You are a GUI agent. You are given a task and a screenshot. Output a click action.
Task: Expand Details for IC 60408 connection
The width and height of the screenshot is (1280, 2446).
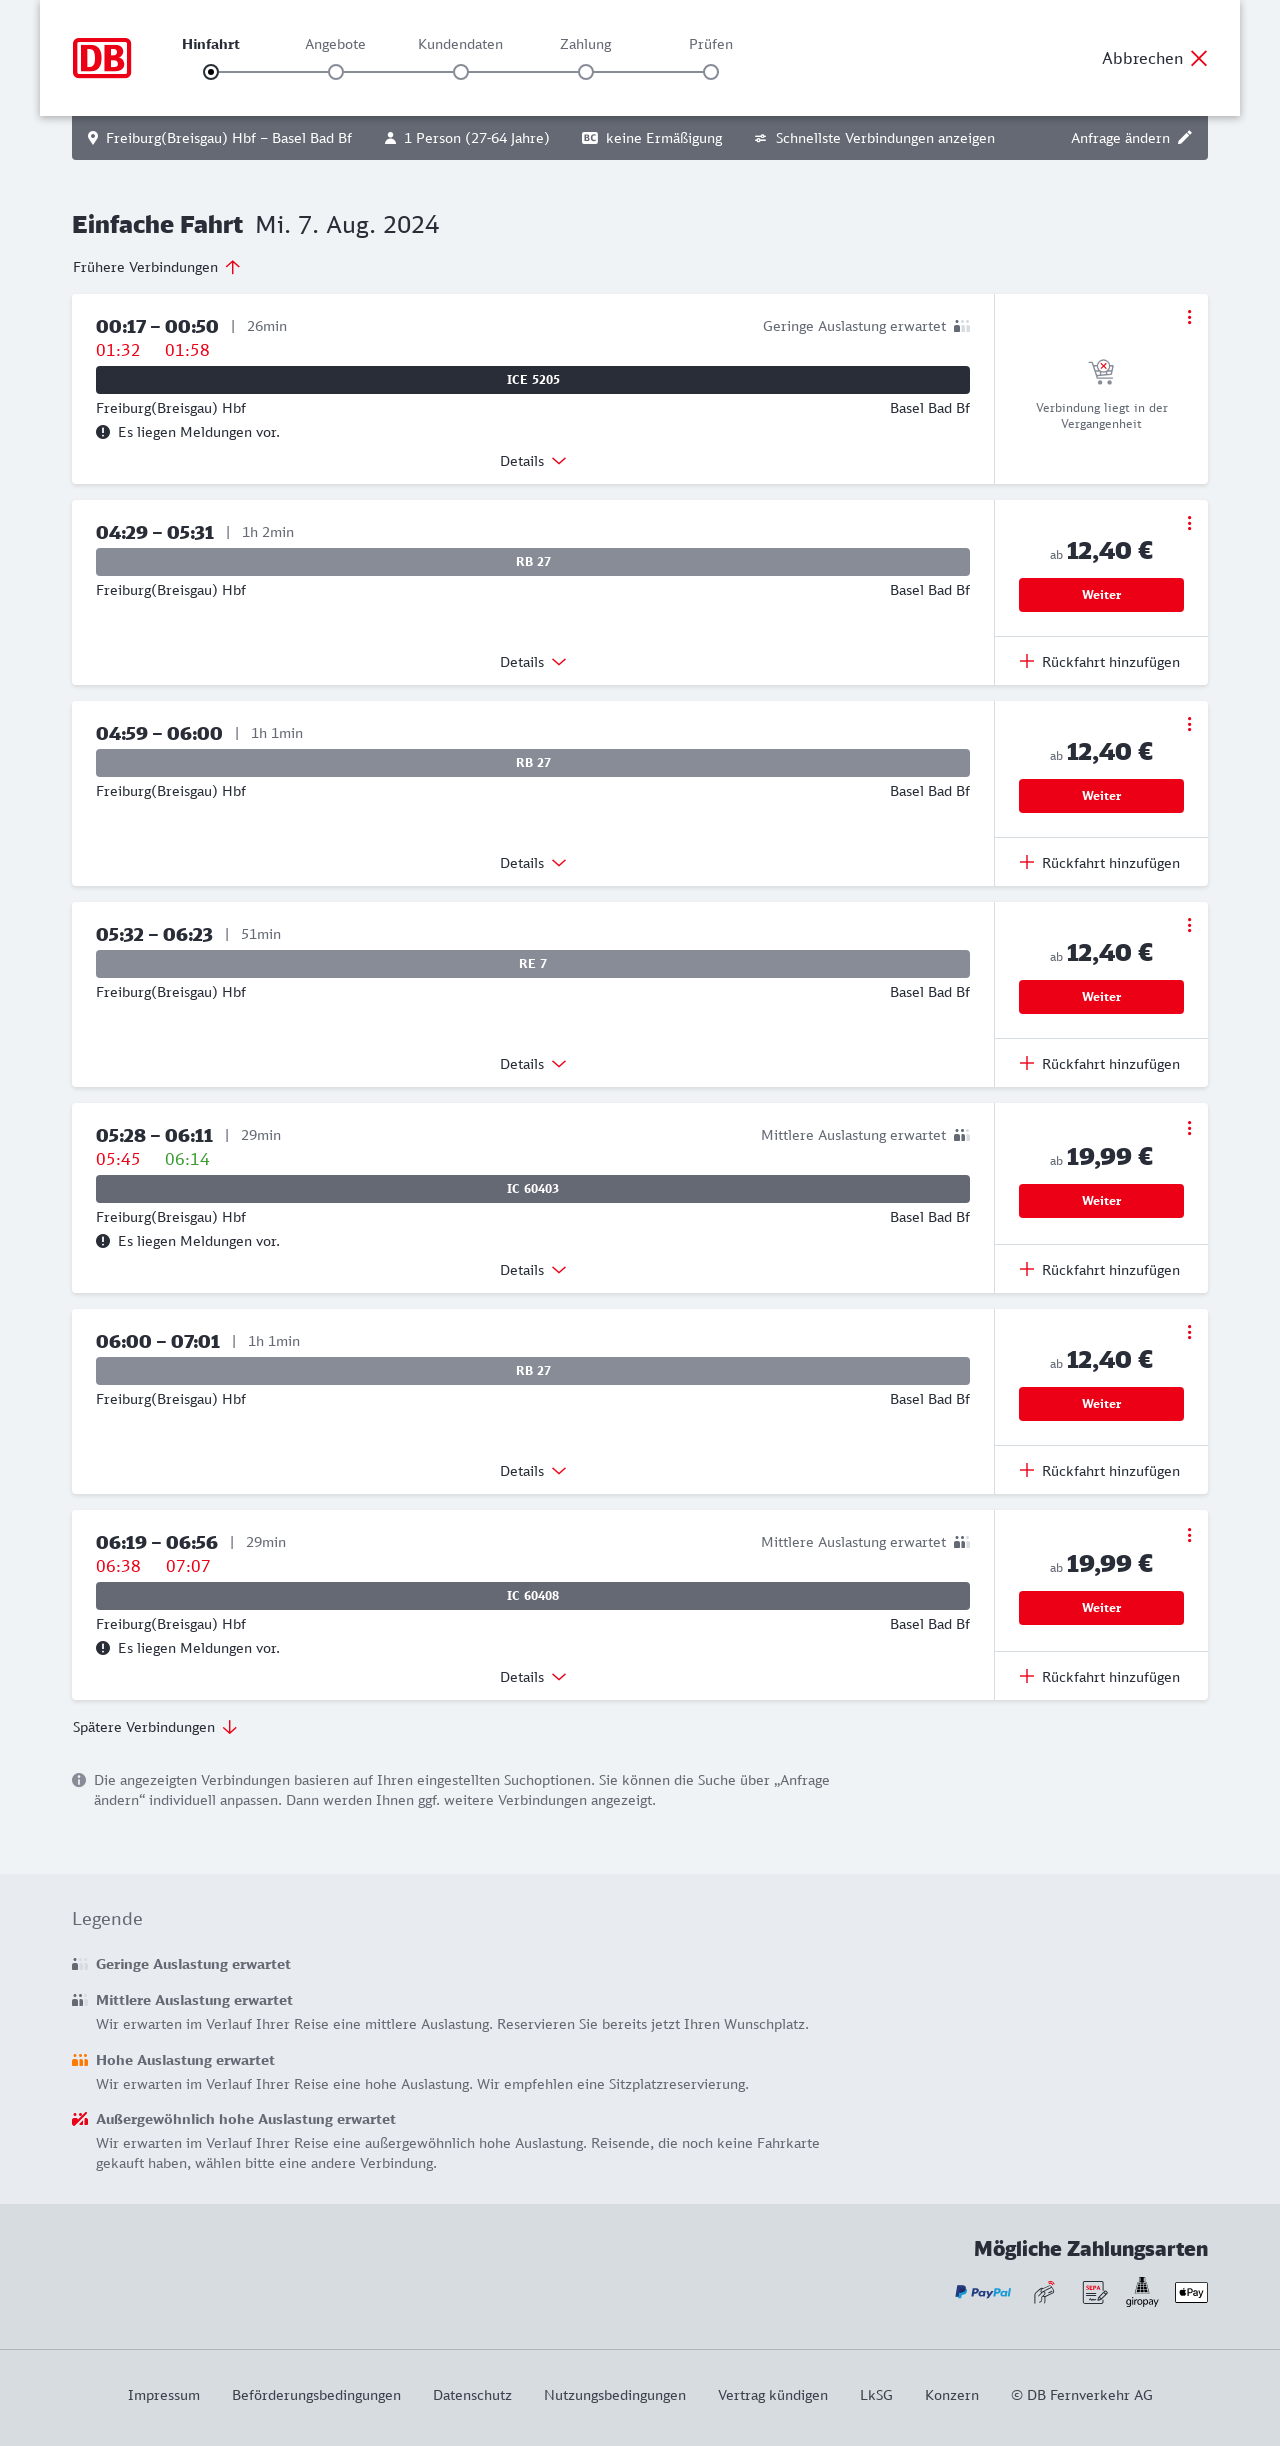click(x=533, y=1677)
